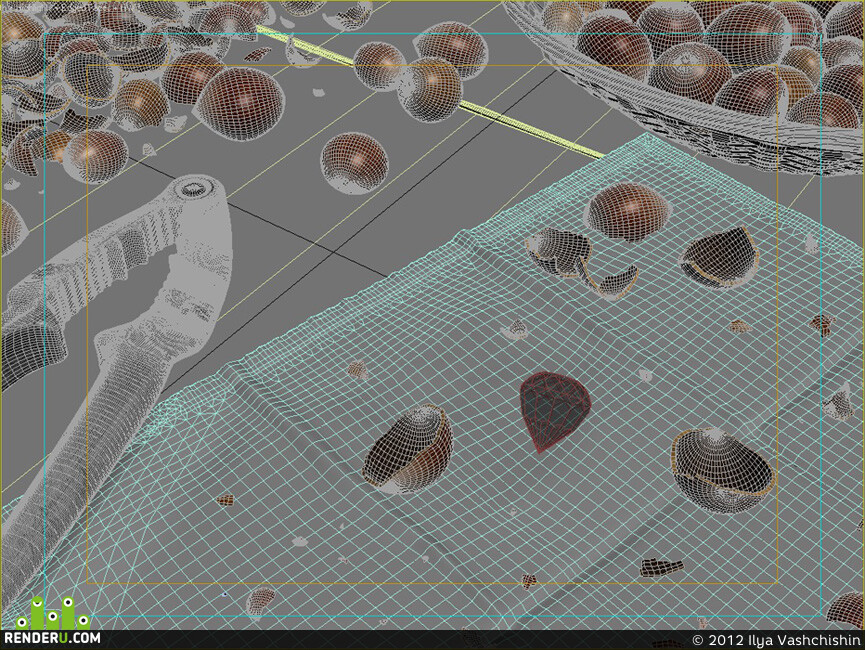This screenshot has width=865, height=650.
Task: Select a hazelnut inside the wicker basket
Action: coord(690,71)
